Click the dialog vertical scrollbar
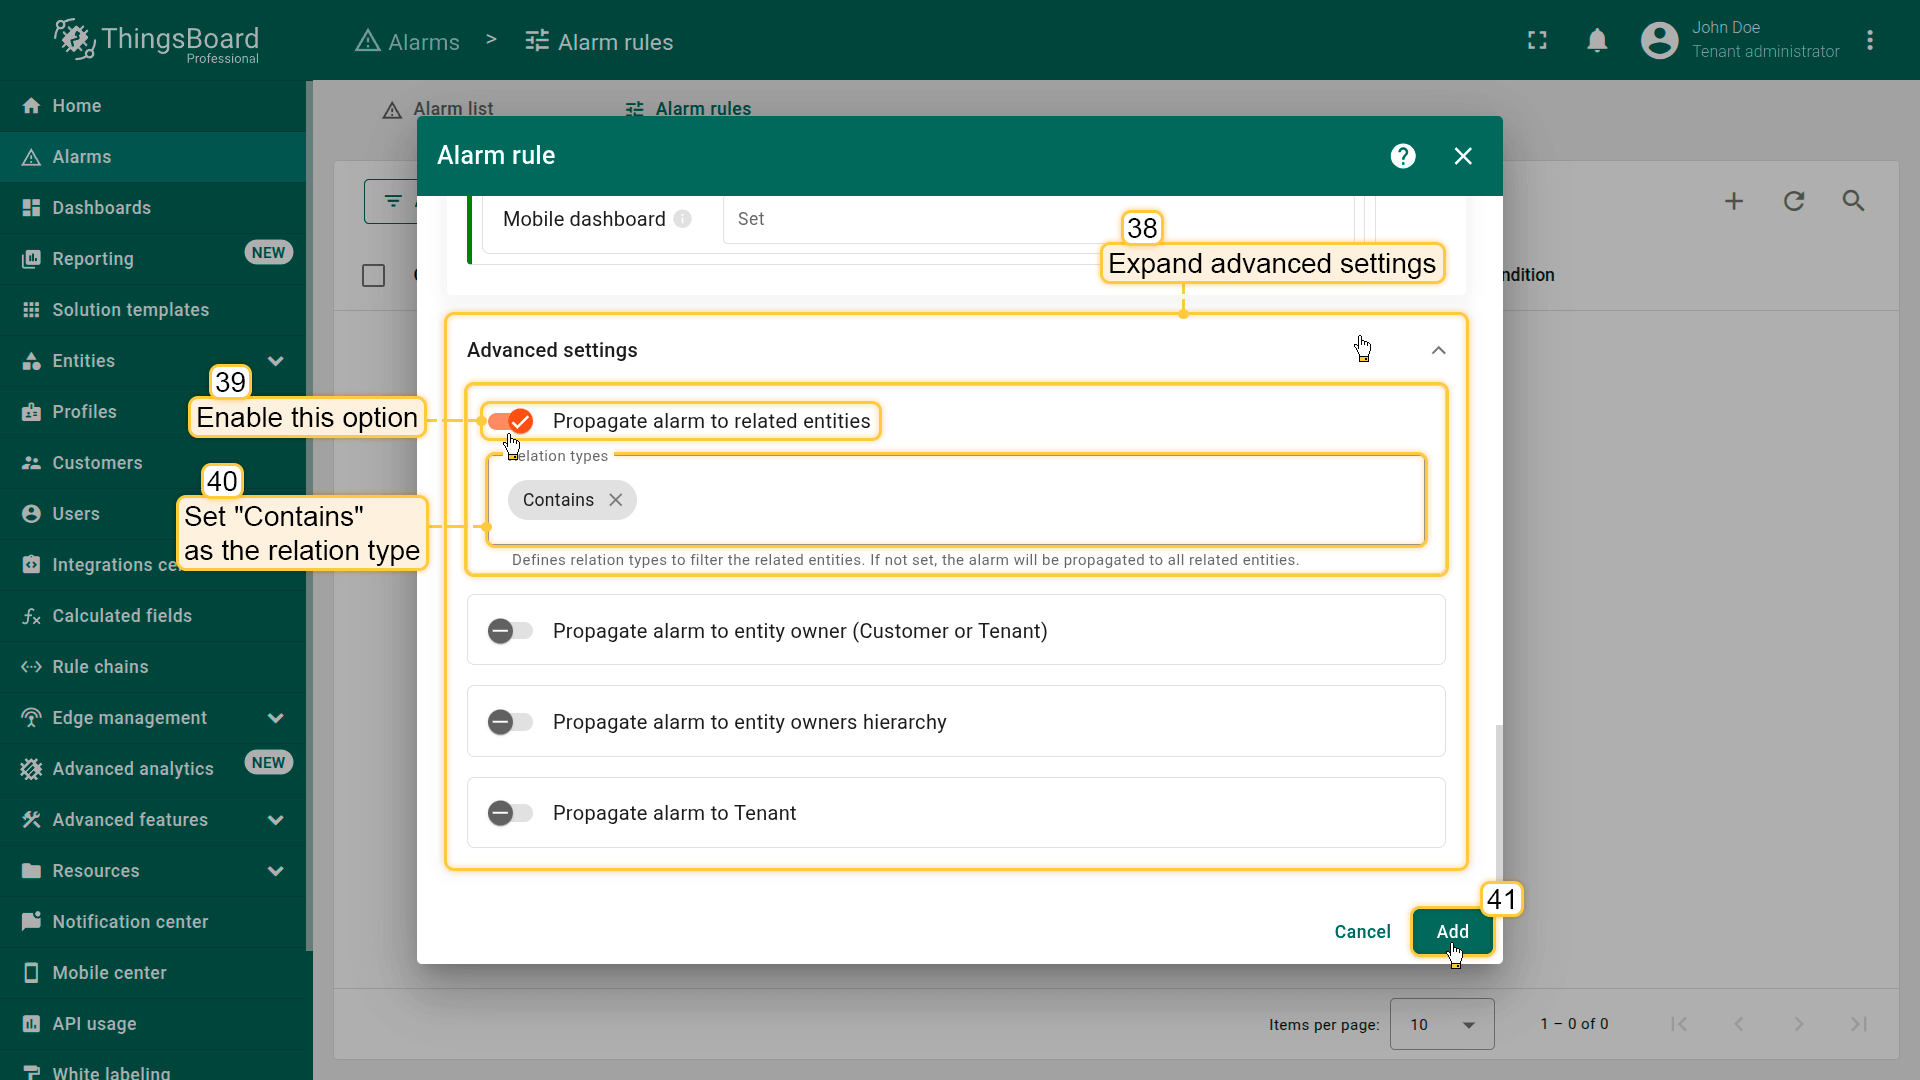This screenshot has height=1080, width=1920. (1498, 800)
